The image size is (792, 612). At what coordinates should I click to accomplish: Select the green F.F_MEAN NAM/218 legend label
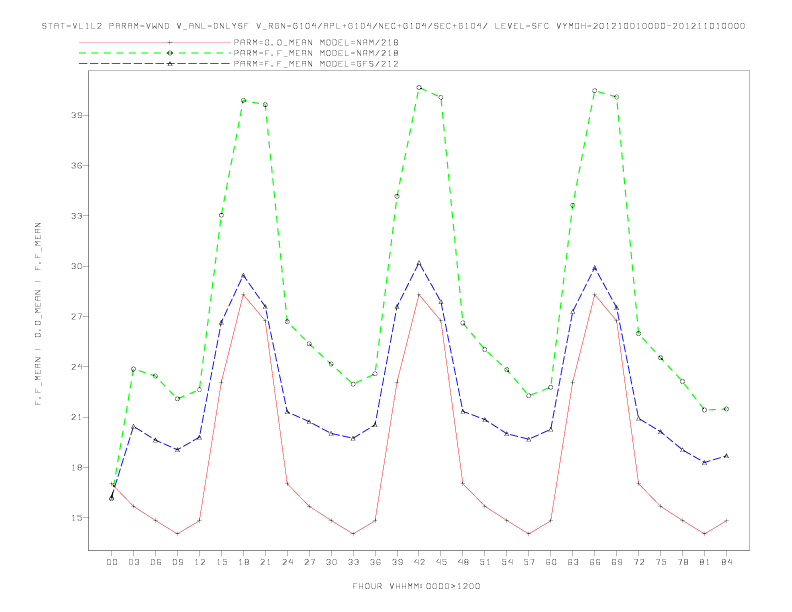316,53
